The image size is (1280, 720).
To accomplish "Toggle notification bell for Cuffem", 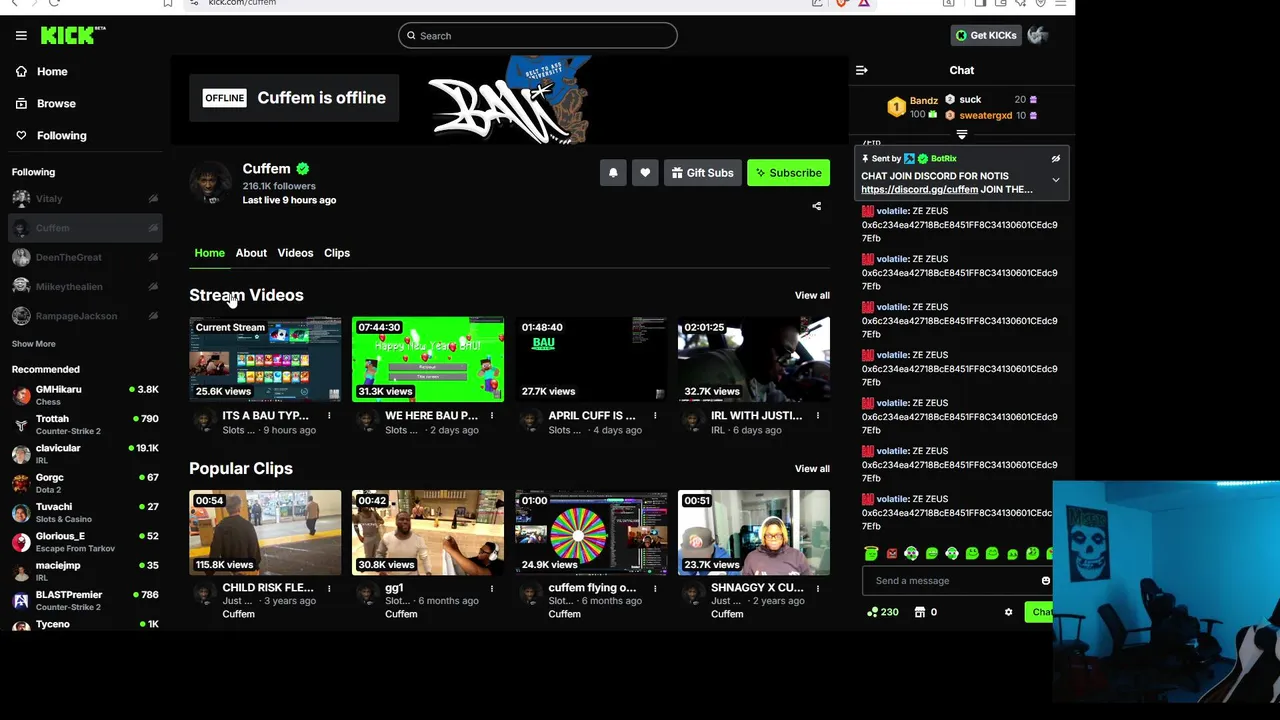I will (613, 173).
